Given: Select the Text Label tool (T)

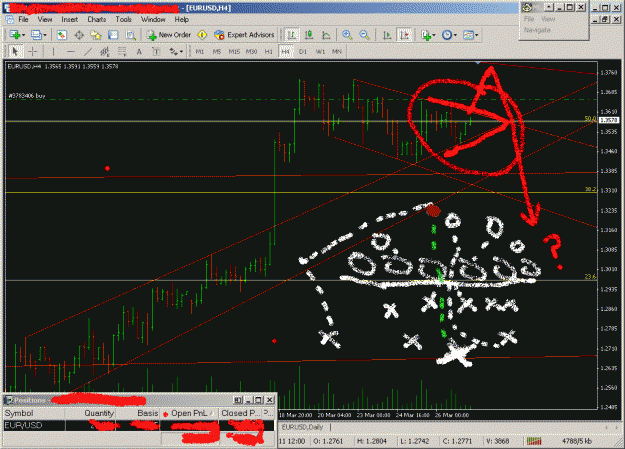Looking at the screenshot, I should 156,51.
